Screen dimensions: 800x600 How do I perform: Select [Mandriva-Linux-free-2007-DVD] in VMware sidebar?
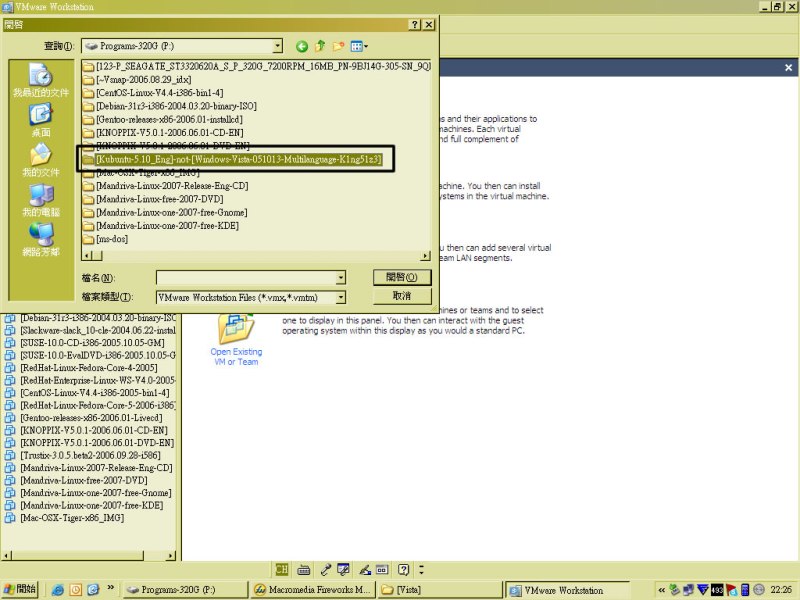pos(84,481)
